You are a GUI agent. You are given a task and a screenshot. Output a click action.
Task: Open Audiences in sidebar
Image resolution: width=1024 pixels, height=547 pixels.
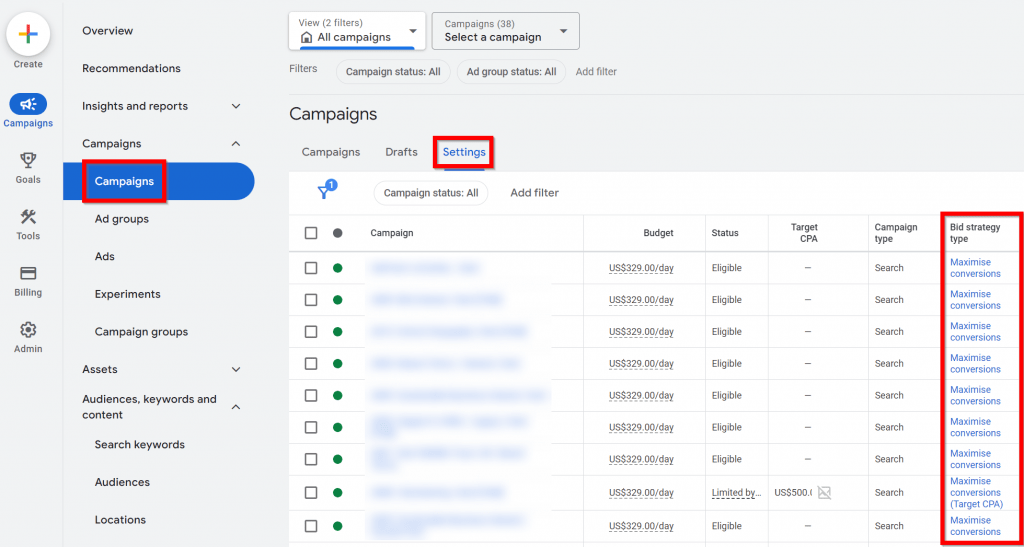(x=122, y=482)
